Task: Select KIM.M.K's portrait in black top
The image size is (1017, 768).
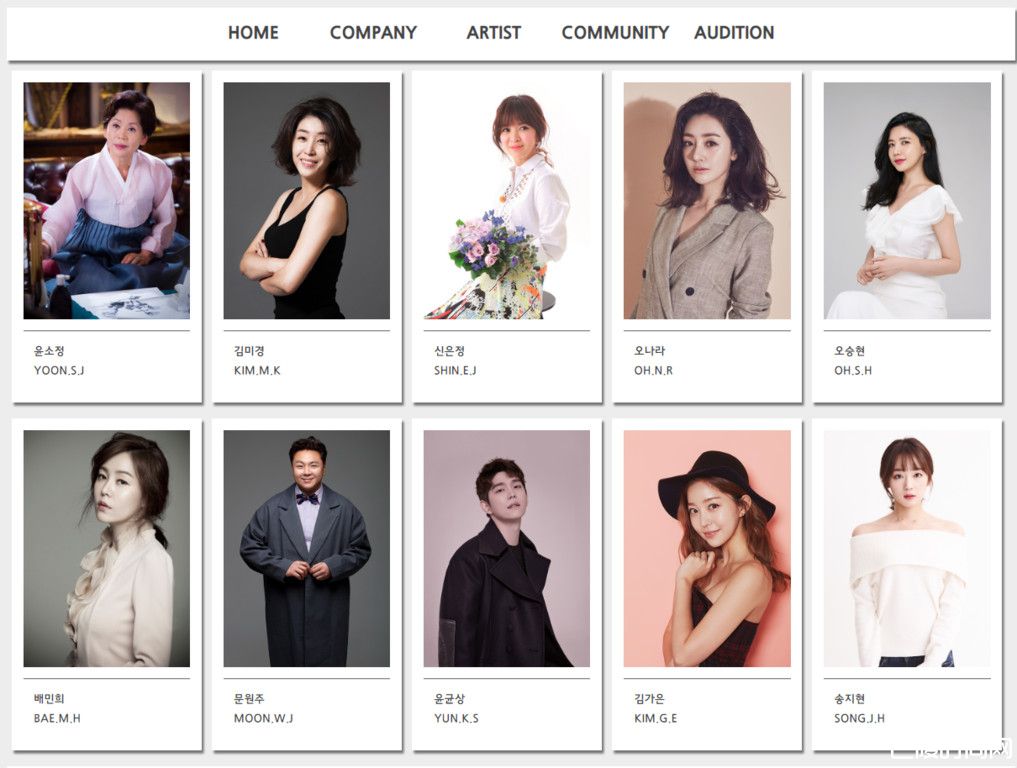Action: [307, 200]
